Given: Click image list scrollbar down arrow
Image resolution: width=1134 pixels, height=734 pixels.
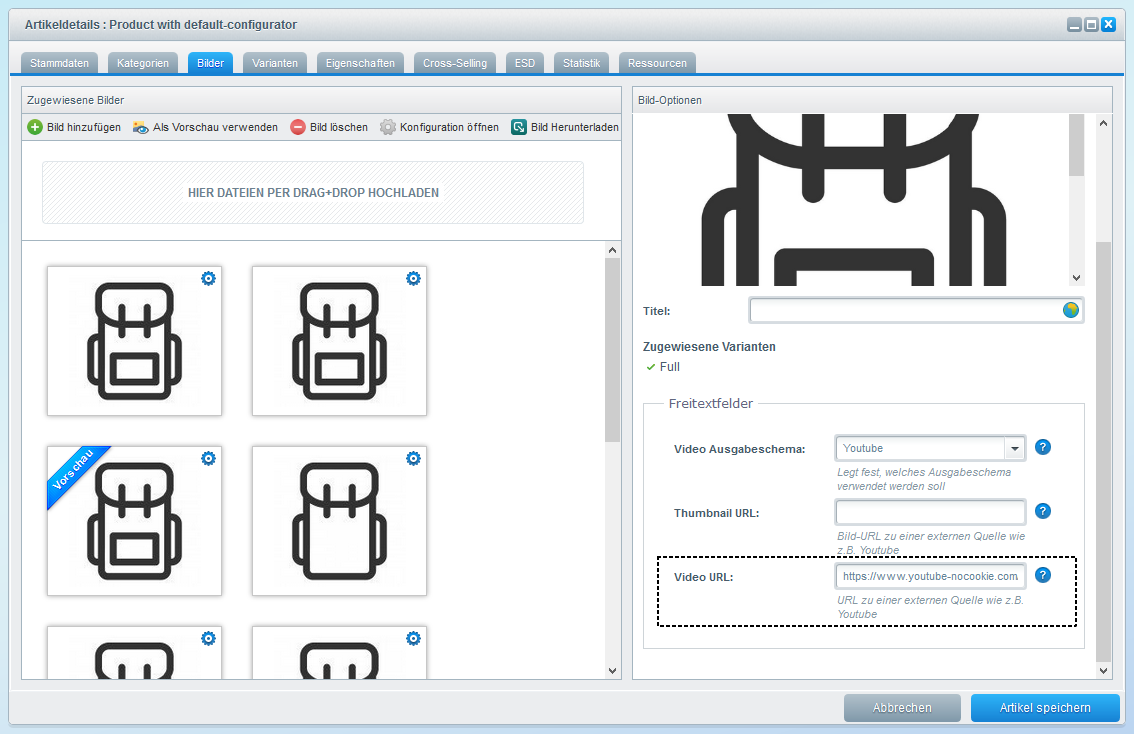Looking at the screenshot, I should tap(613, 670).
